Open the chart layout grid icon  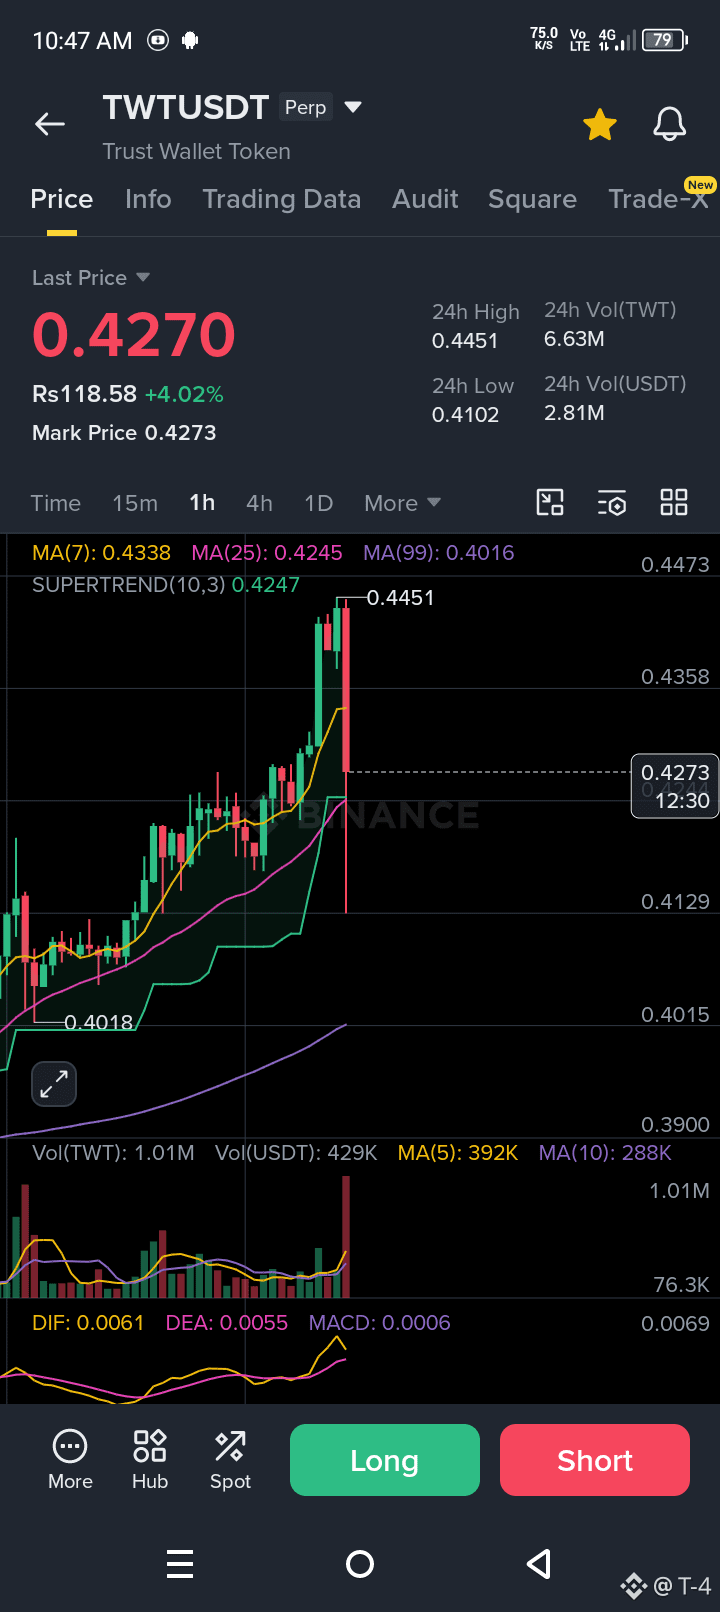[674, 502]
